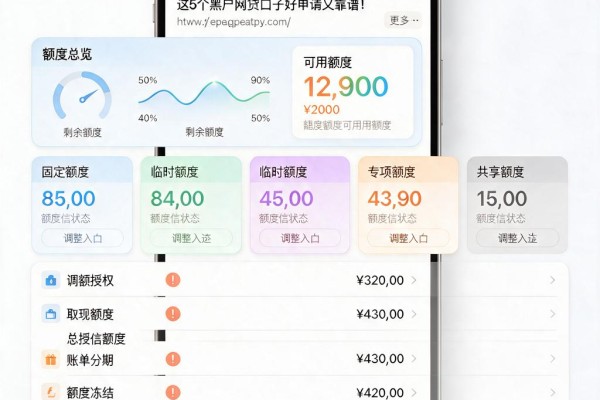The height and width of the screenshot is (400, 600).
Task: Click the ¥320,00 amount
Action: tap(380, 281)
